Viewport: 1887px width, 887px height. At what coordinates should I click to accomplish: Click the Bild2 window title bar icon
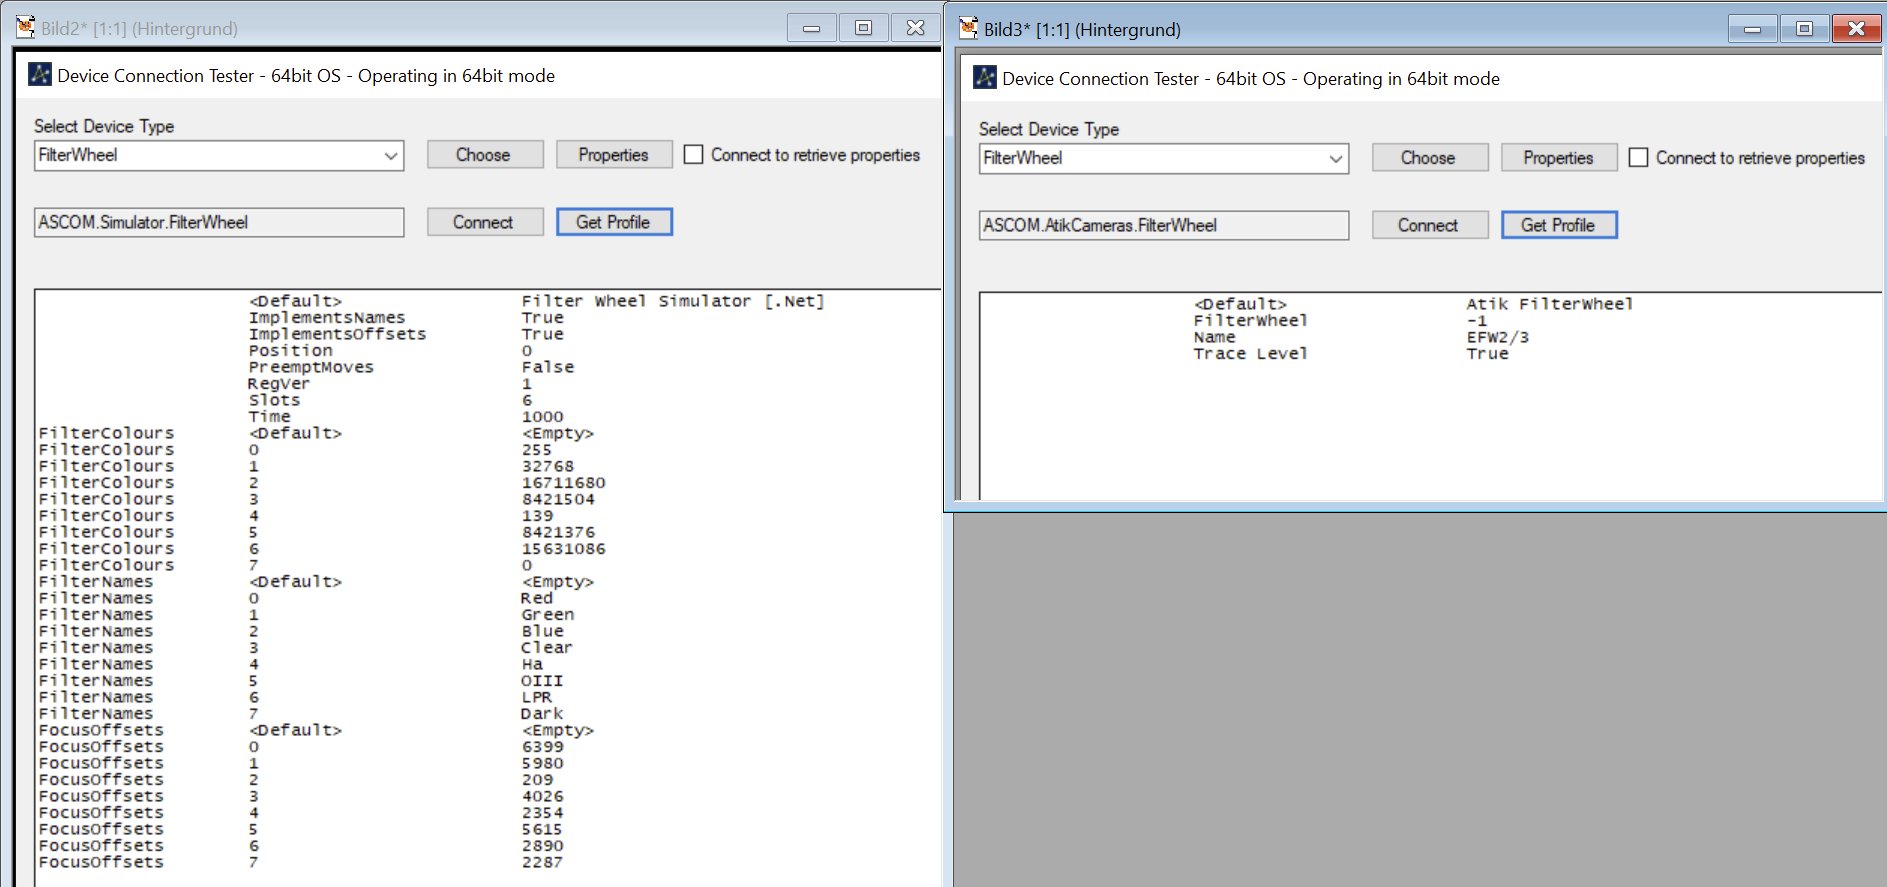(x=25, y=28)
